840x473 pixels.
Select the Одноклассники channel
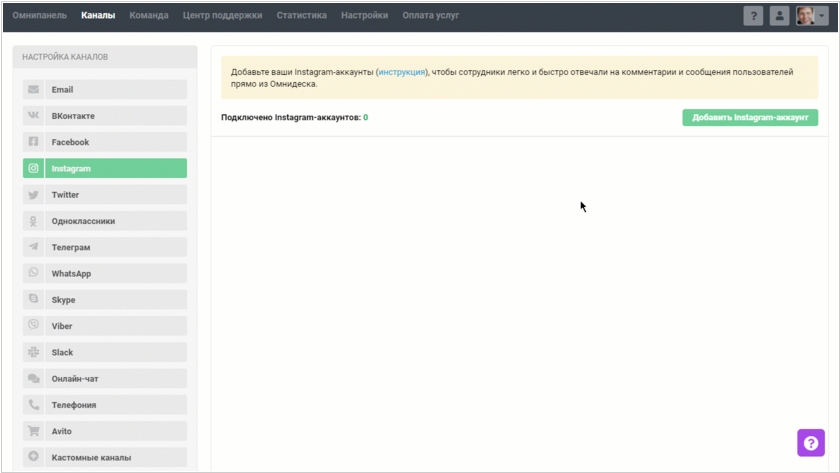tap(105, 221)
